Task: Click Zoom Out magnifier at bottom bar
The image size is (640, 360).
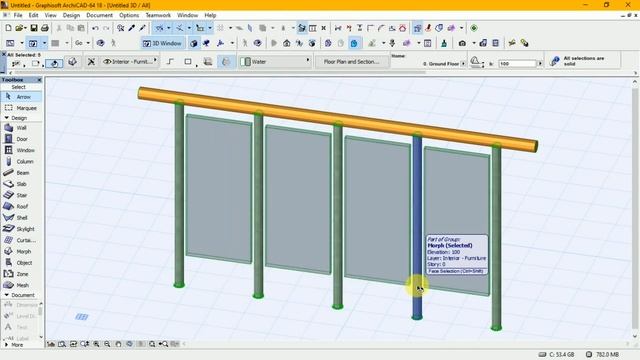Action: coord(107,344)
